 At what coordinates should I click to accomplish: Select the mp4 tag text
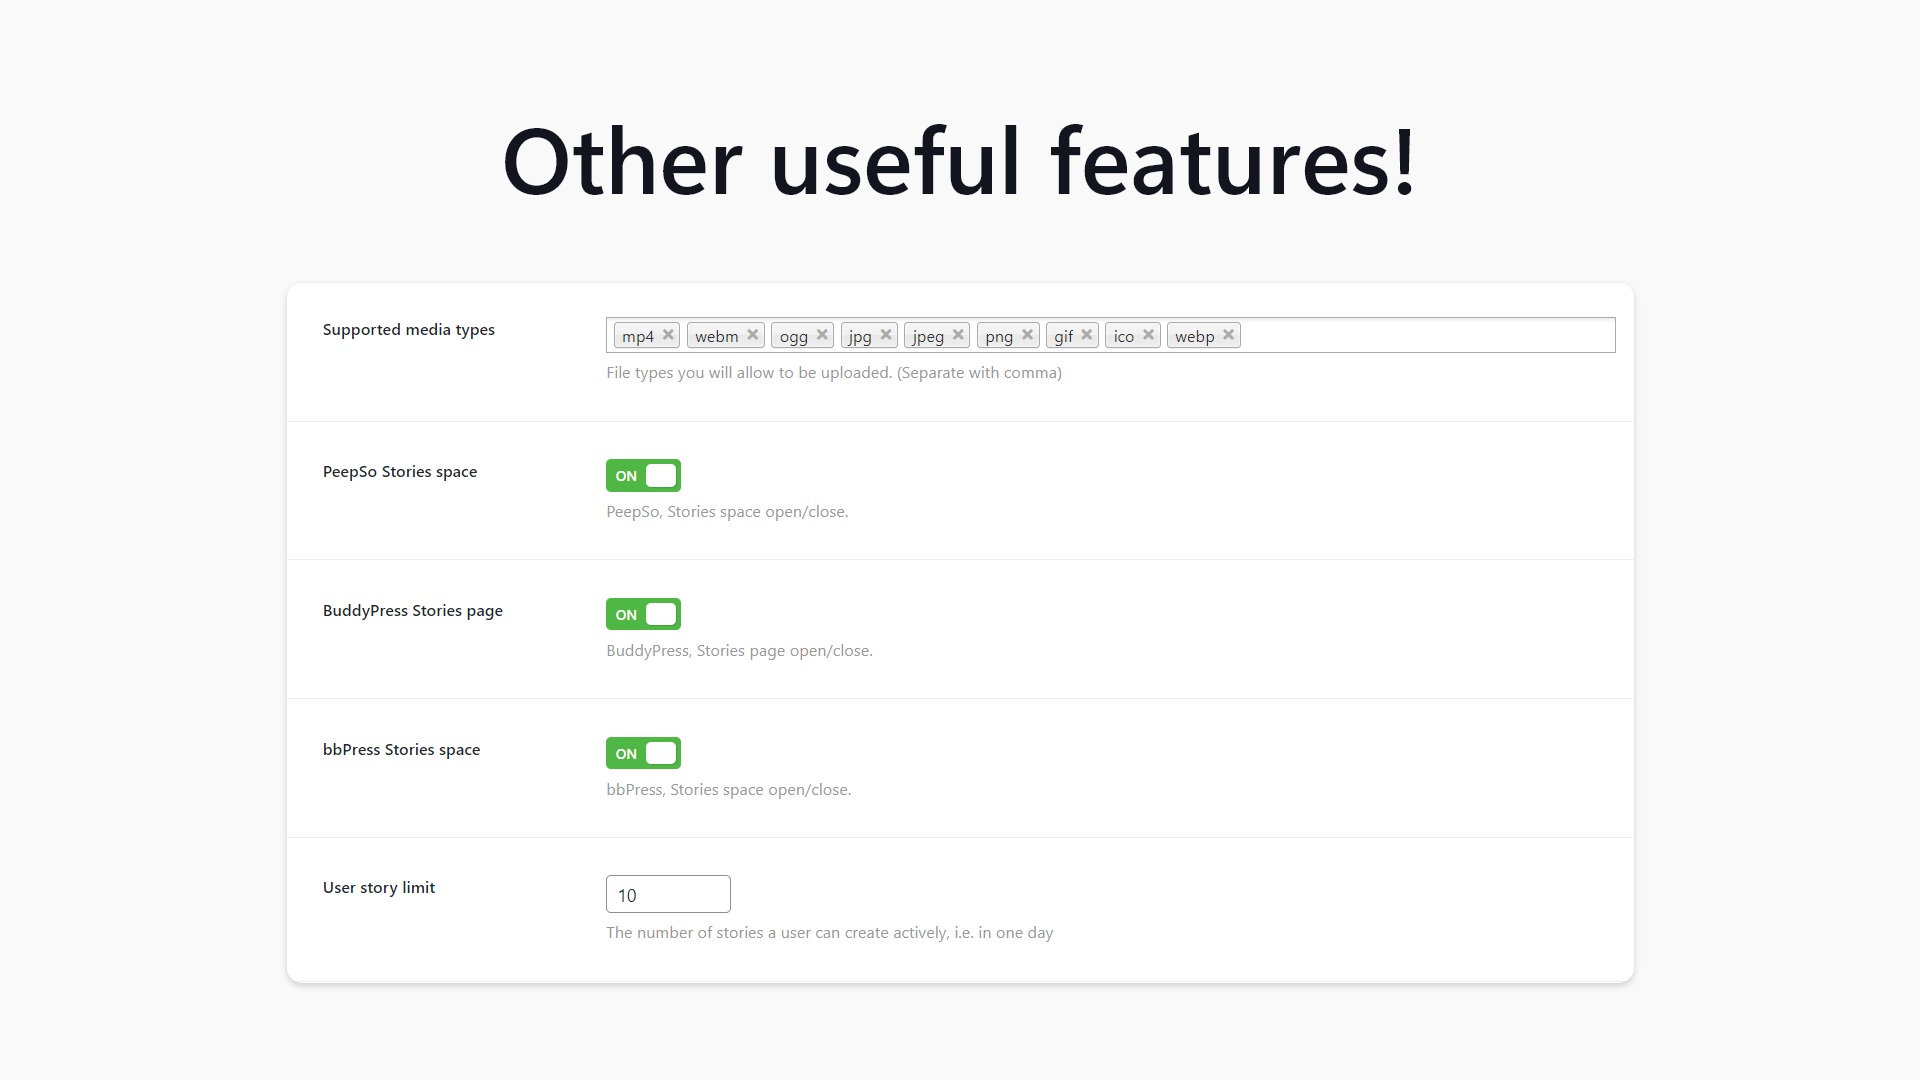tap(638, 337)
